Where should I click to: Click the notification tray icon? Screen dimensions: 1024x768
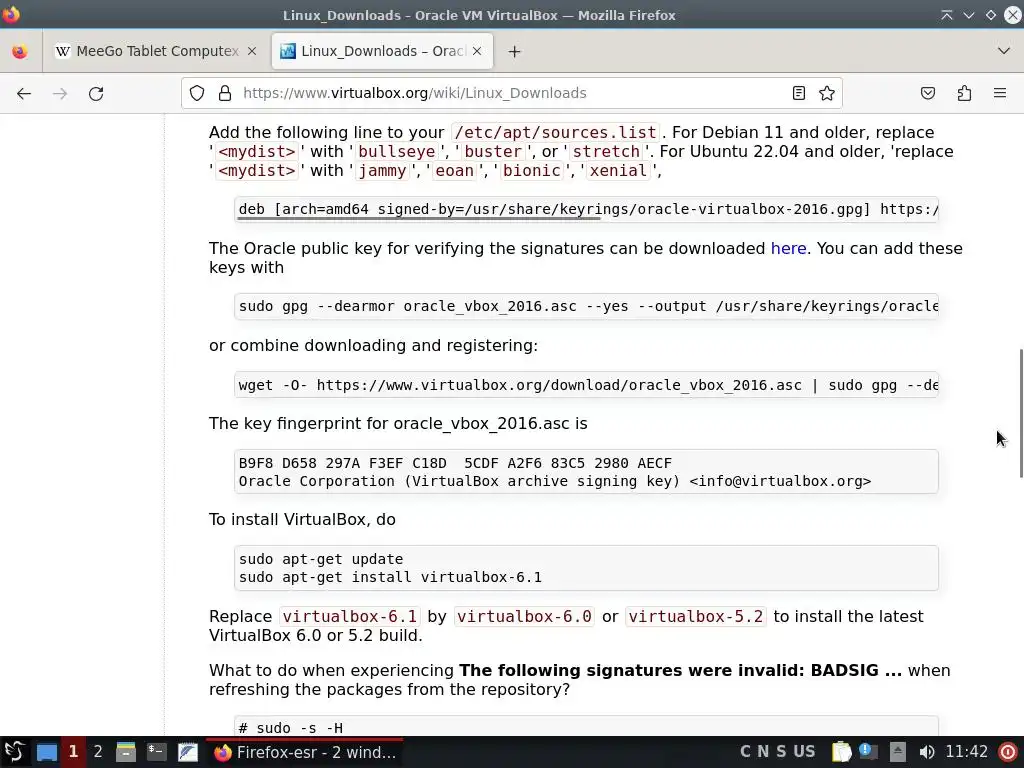pyautogui.click(x=869, y=752)
